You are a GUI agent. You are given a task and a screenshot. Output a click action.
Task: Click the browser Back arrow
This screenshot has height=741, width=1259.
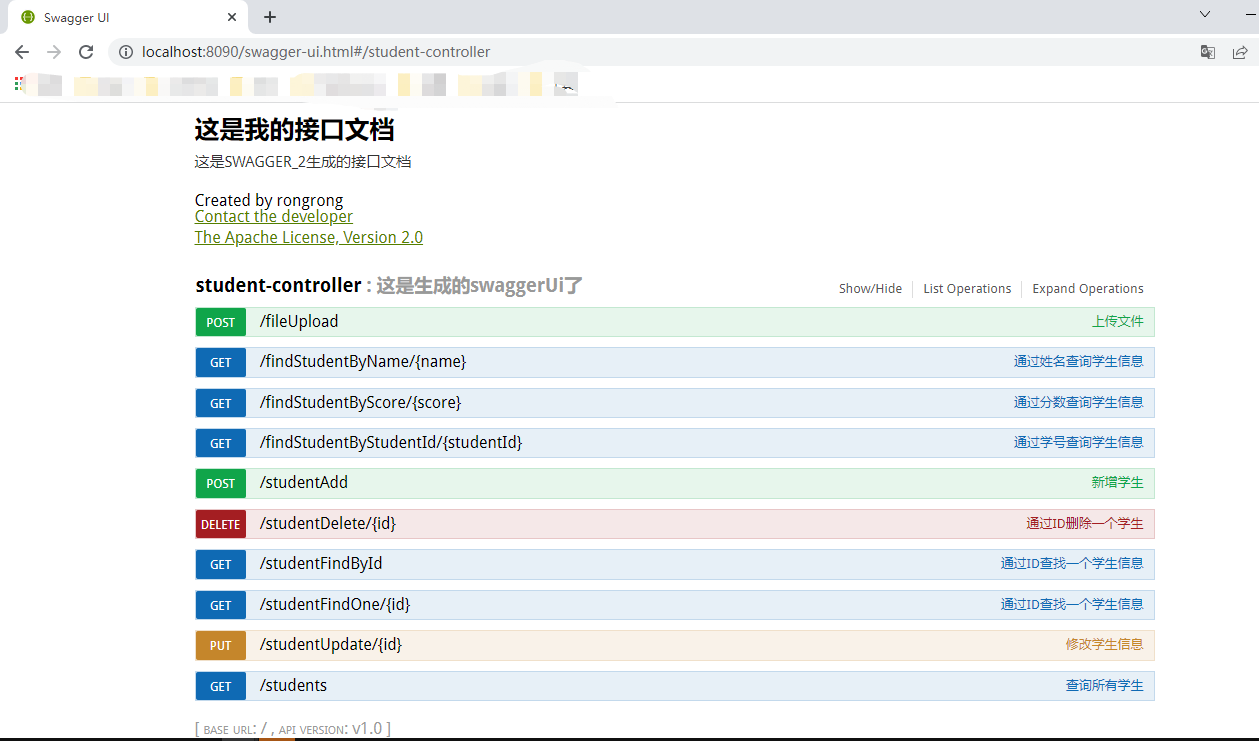click(x=22, y=52)
